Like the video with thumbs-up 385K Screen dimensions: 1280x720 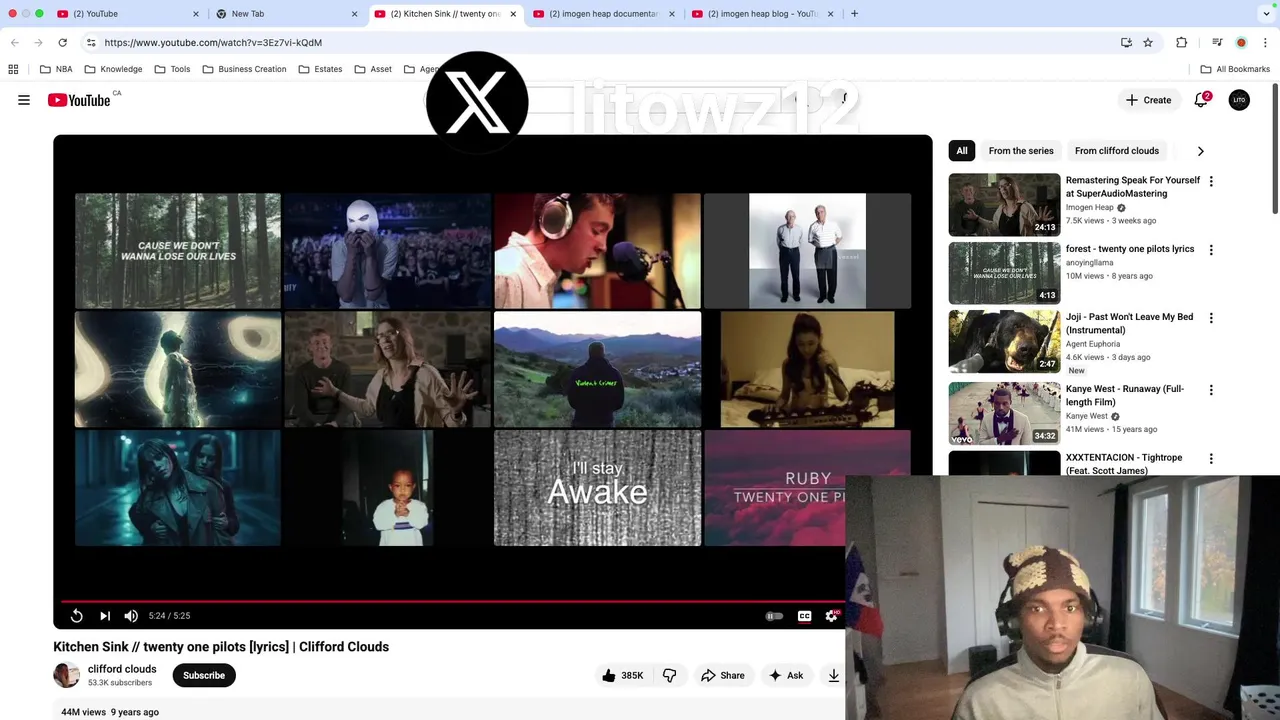[x=622, y=676]
